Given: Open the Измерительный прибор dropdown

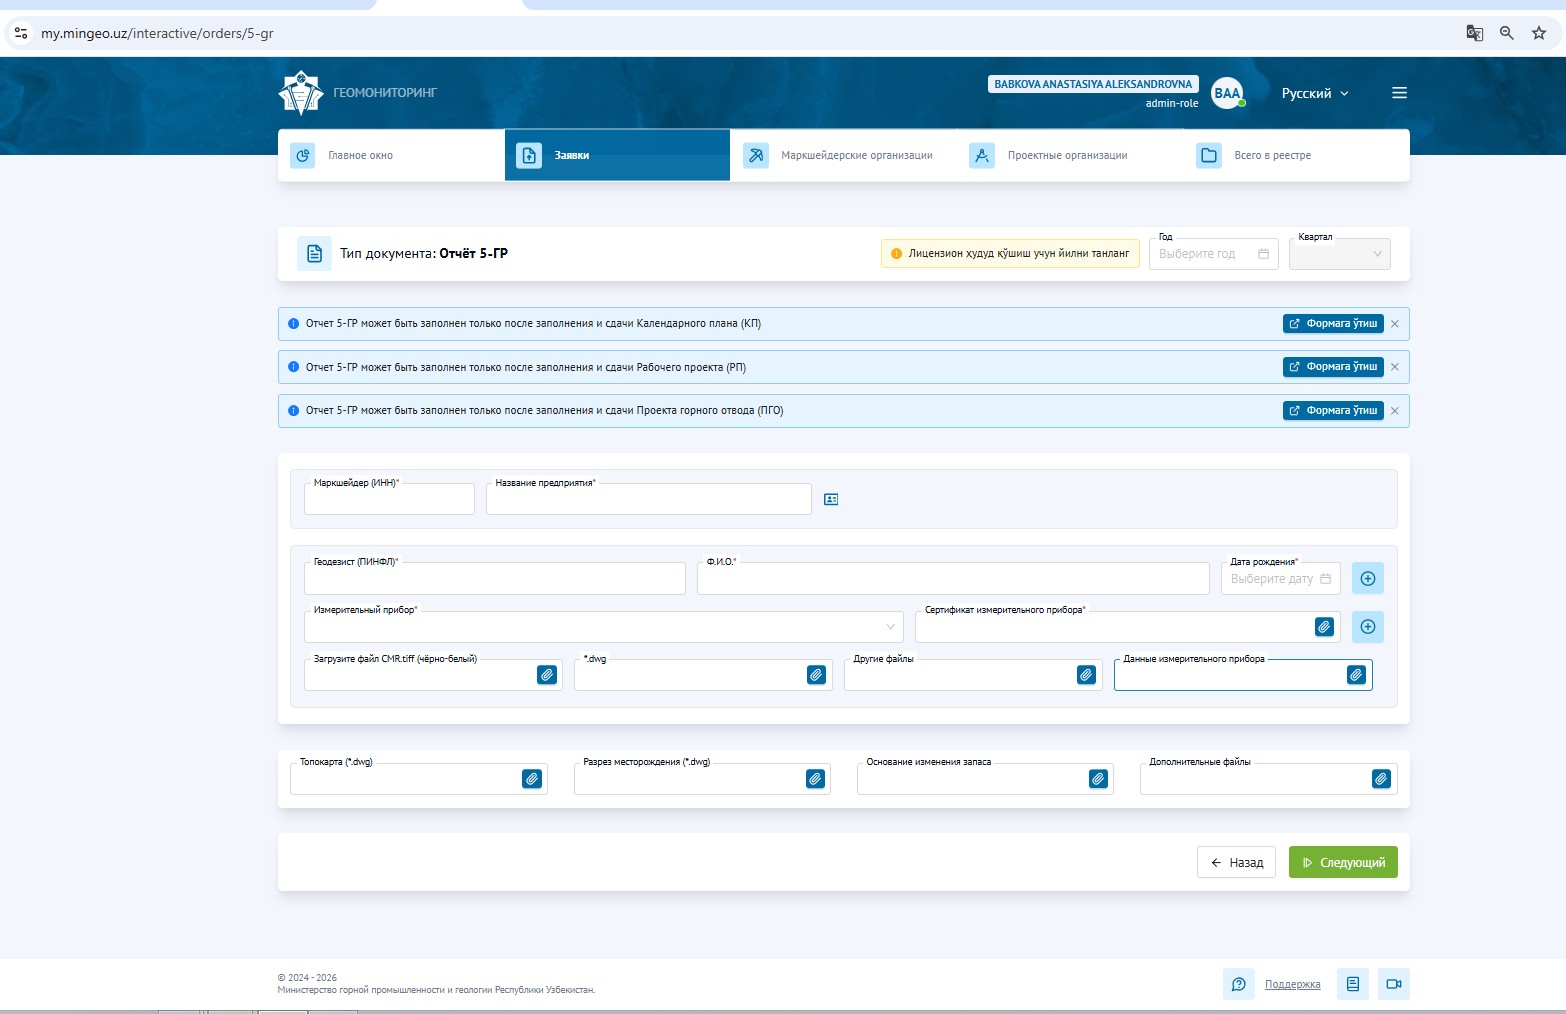Looking at the screenshot, I should [603, 627].
